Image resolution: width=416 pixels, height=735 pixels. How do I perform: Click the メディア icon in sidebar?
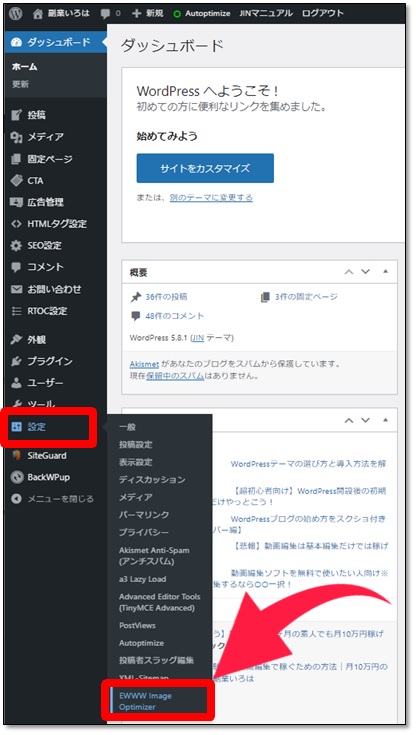click(16, 137)
